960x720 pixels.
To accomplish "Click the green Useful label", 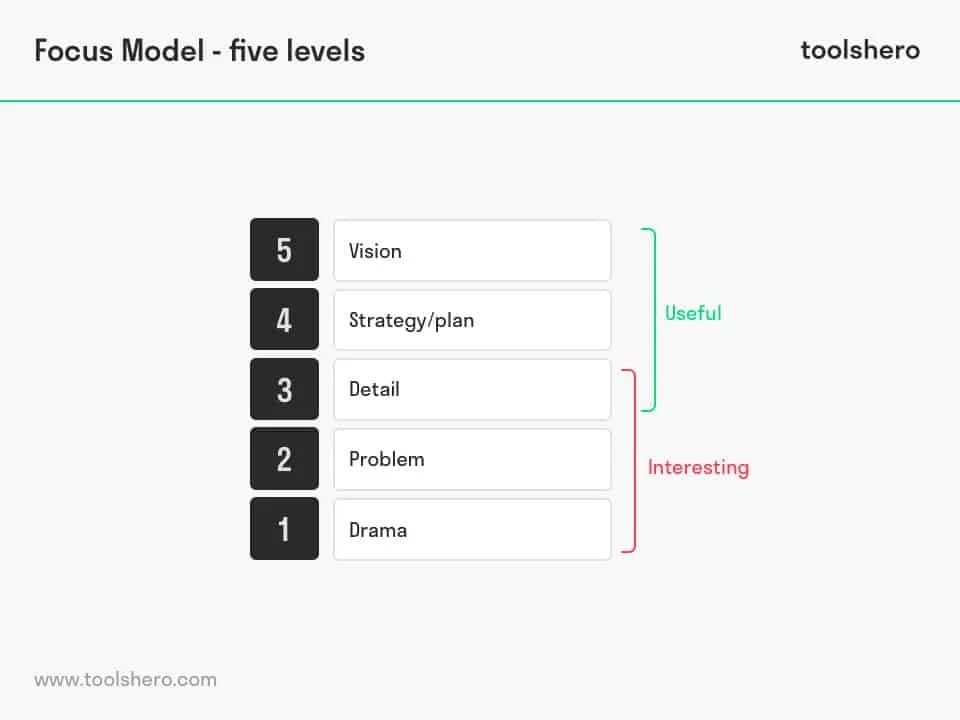I will coord(693,313).
